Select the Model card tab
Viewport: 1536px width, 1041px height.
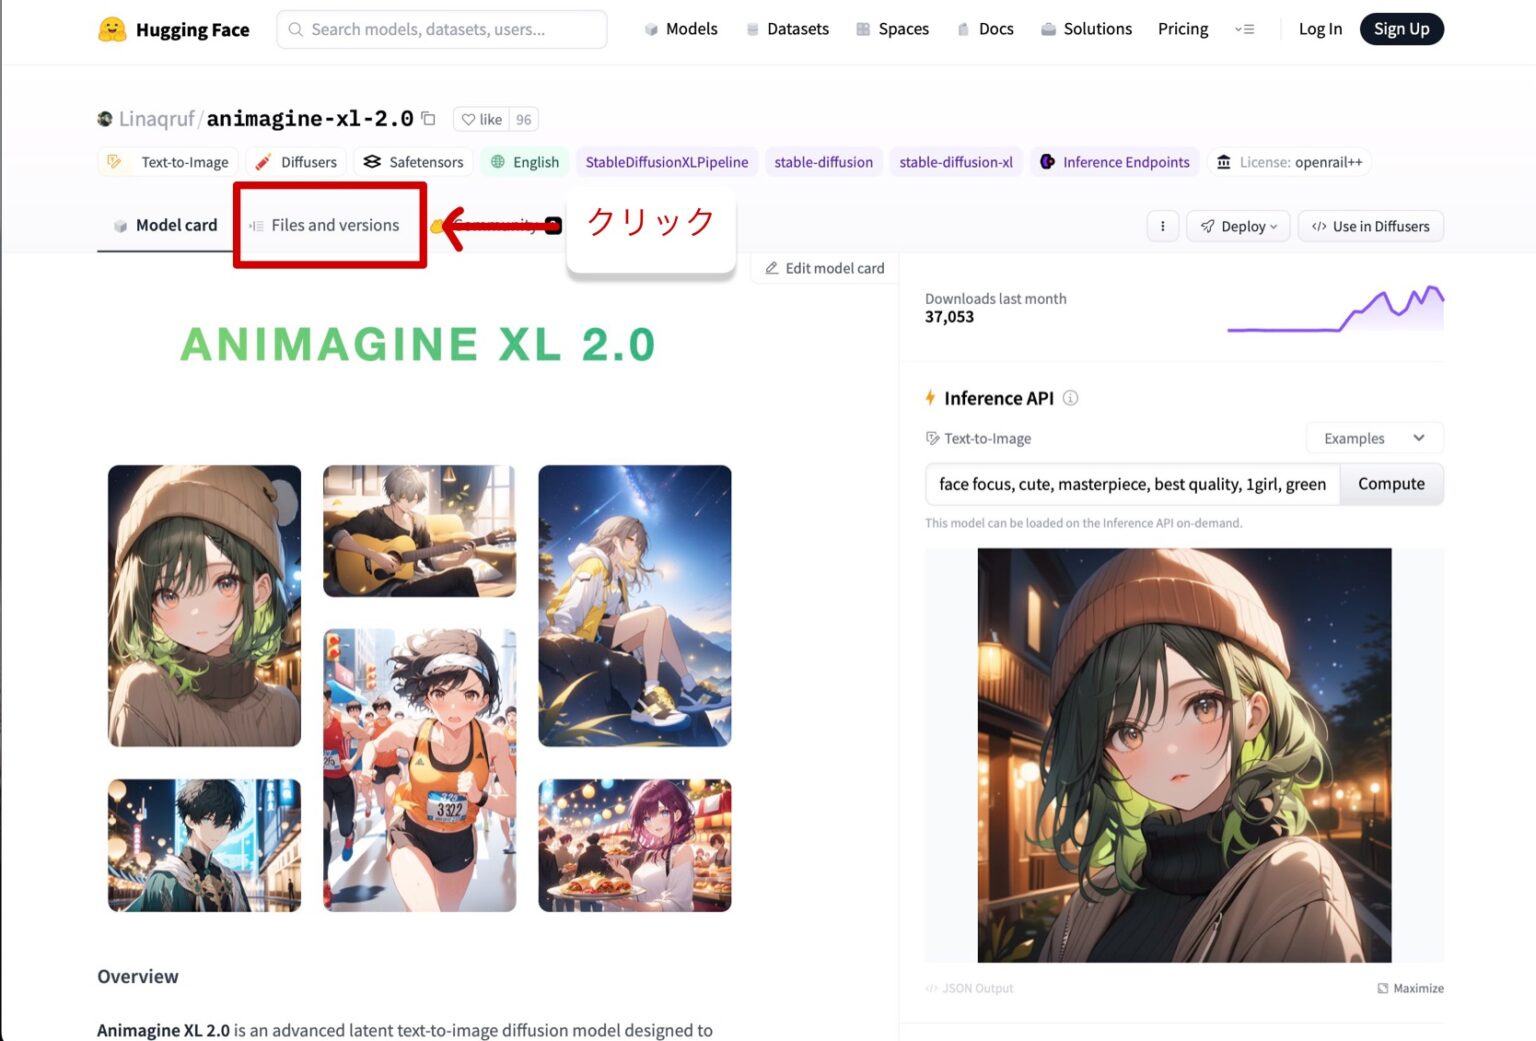click(x=176, y=225)
